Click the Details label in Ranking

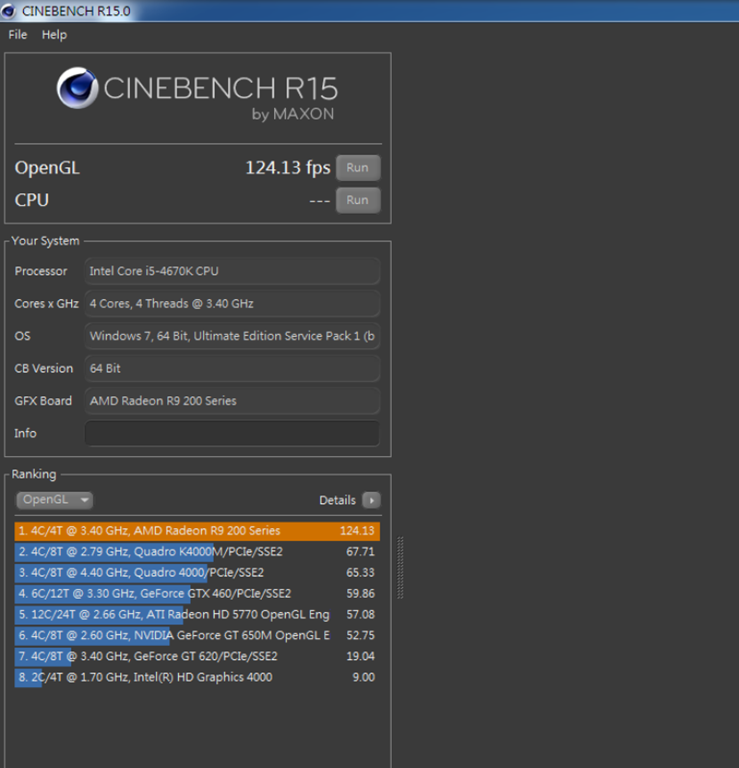[x=337, y=500]
